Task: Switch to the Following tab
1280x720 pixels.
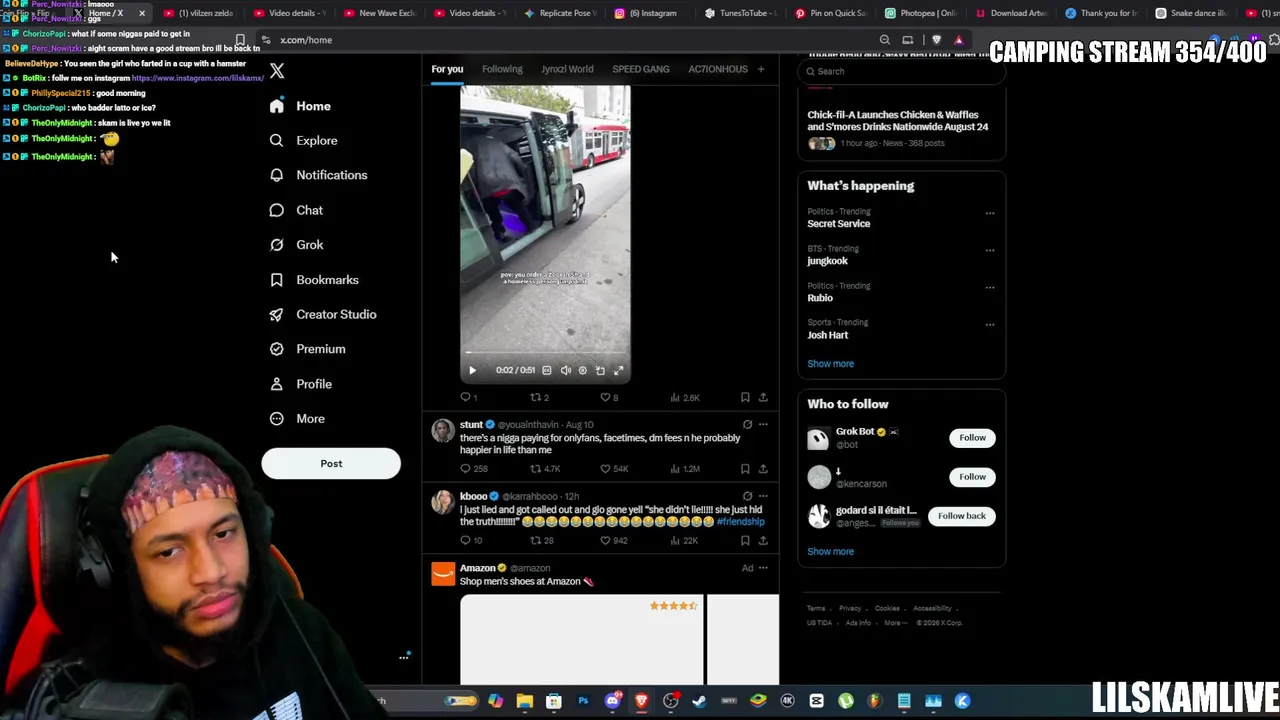Action: click(502, 69)
